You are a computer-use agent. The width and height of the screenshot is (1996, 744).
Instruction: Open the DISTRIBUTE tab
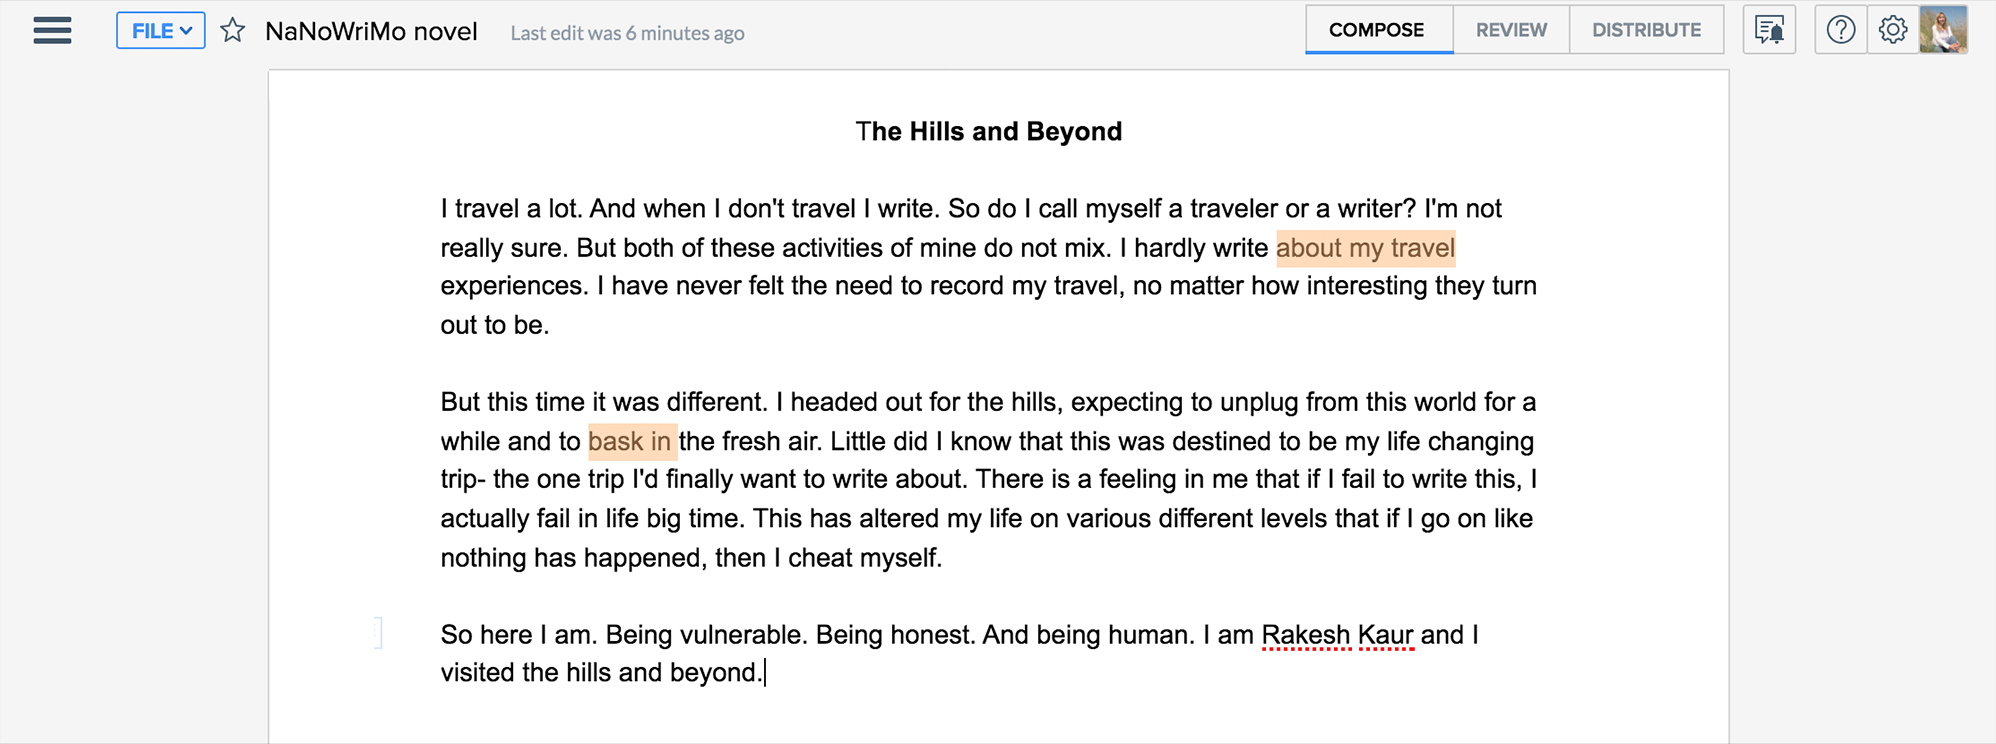point(1646,30)
